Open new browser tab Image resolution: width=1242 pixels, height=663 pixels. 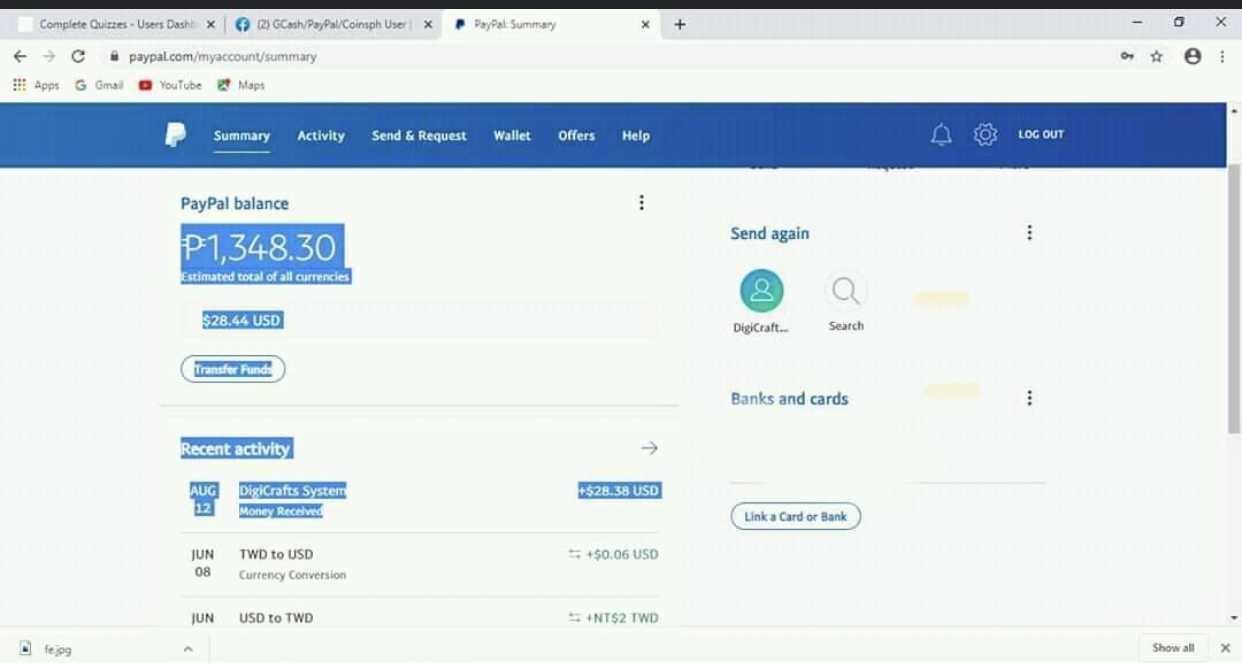680,24
